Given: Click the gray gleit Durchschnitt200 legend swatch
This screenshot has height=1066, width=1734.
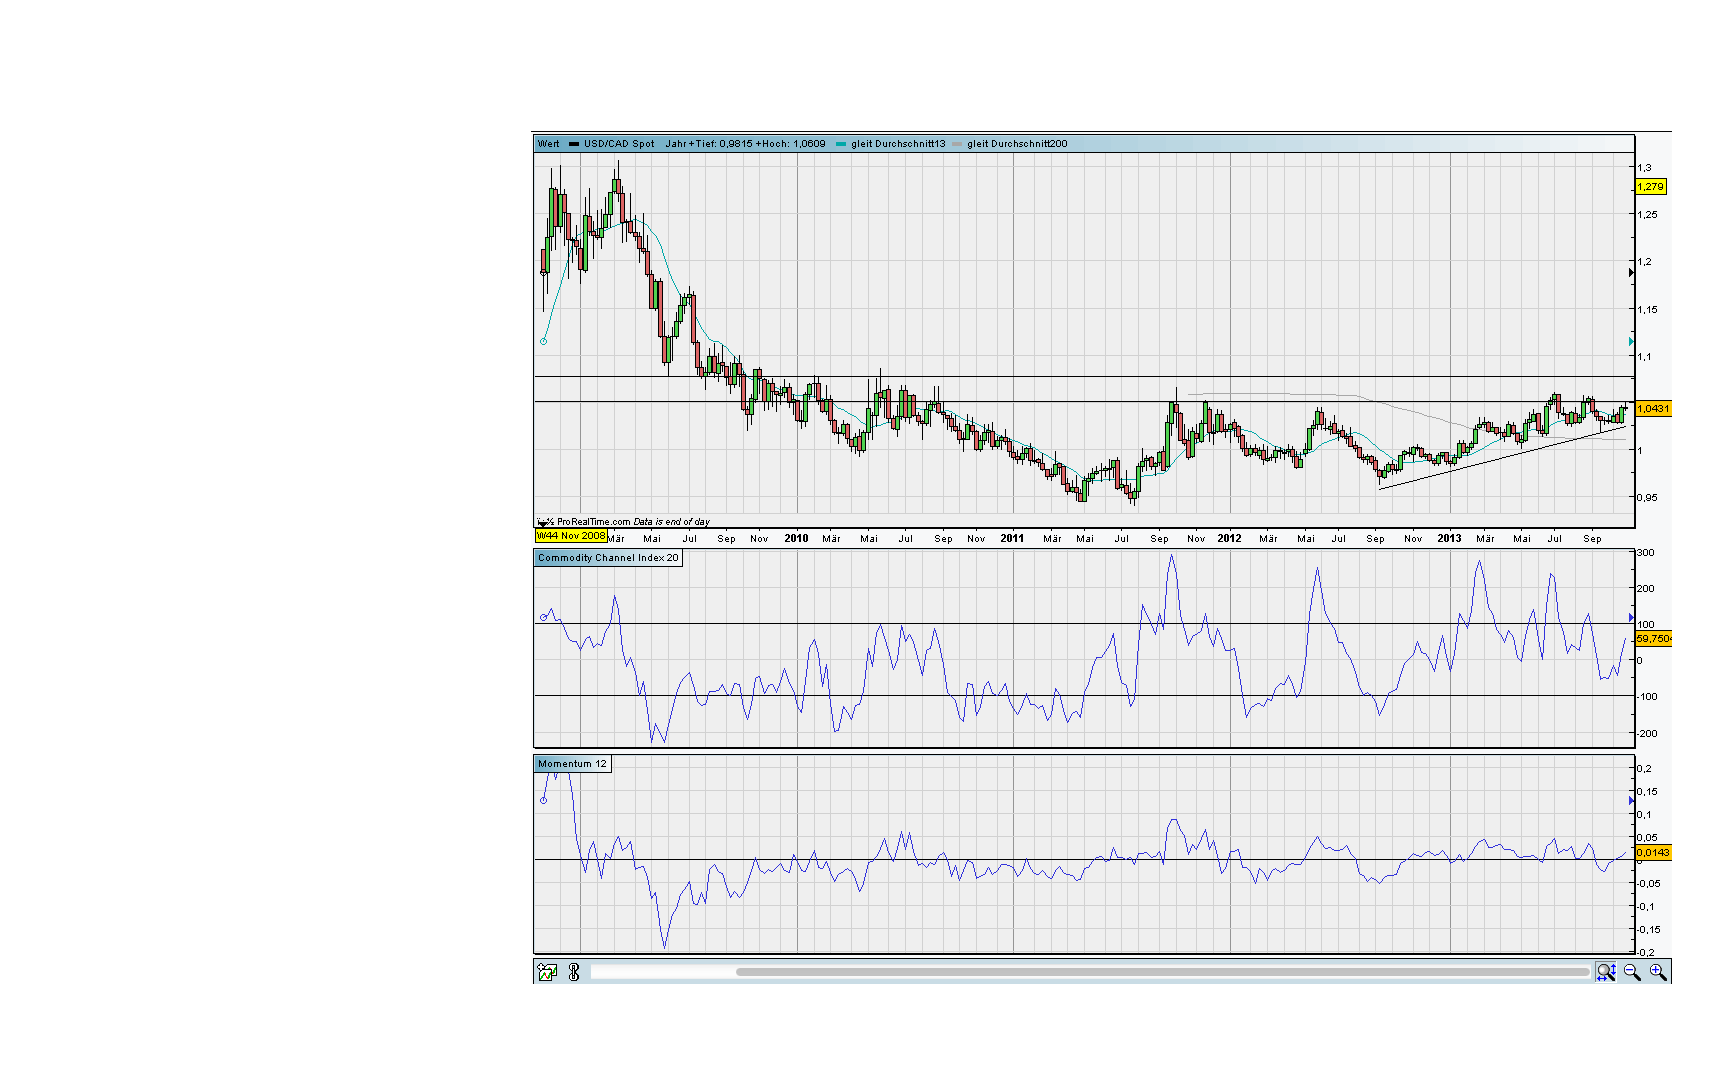Looking at the screenshot, I should [x=957, y=144].
